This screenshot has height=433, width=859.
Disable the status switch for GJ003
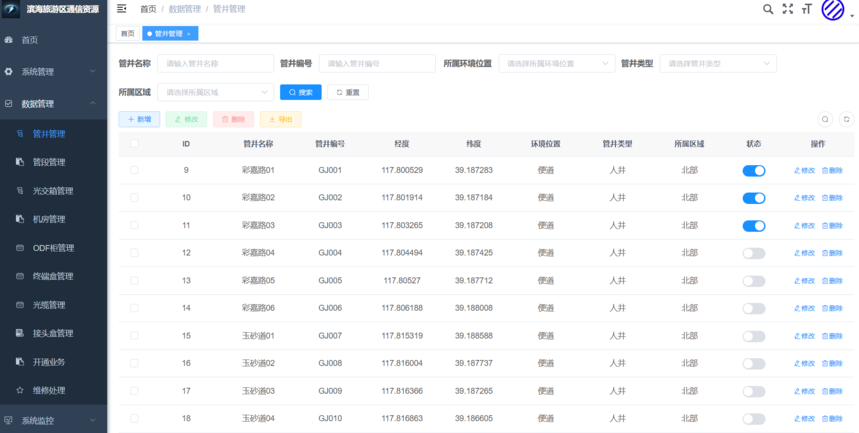[x=754, y=226]
